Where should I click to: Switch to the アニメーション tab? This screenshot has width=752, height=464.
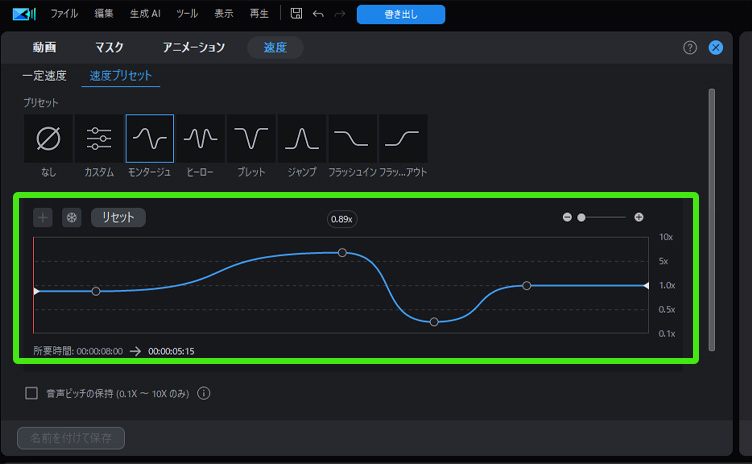click(x=194, y=47)
